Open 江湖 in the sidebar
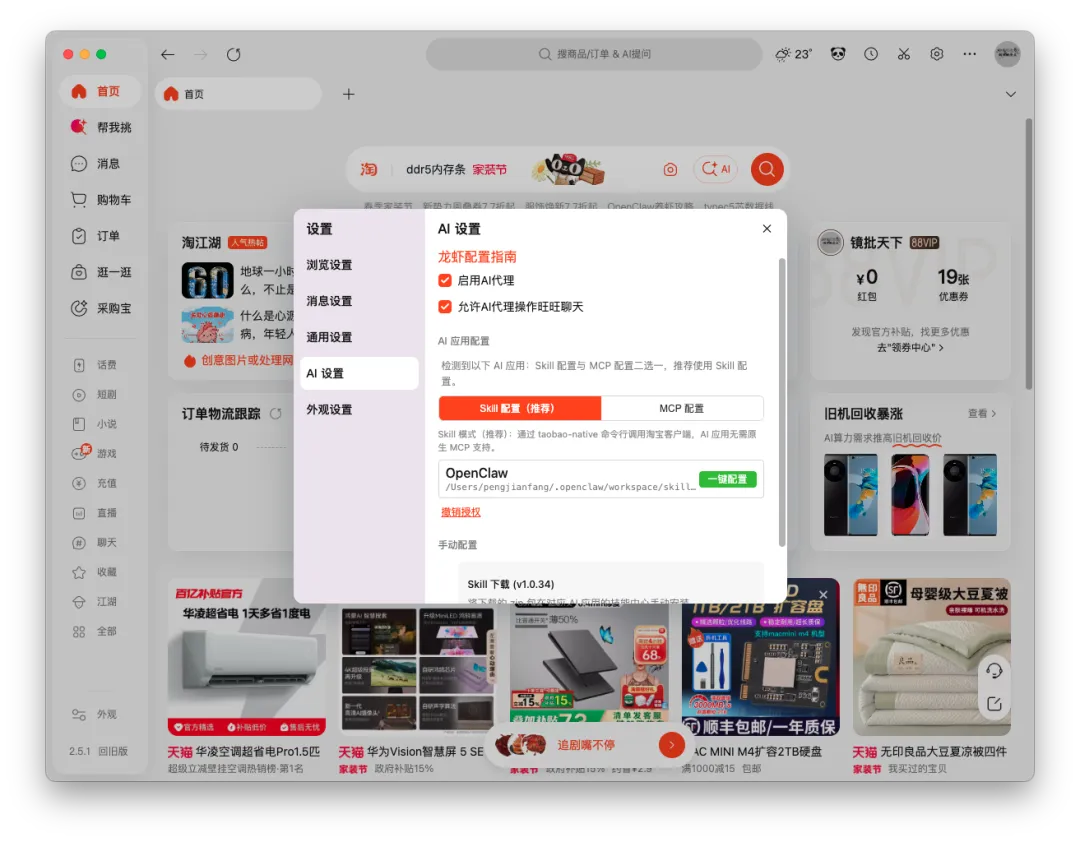The width and height of the screenshot is (1080, 842). 96,602
